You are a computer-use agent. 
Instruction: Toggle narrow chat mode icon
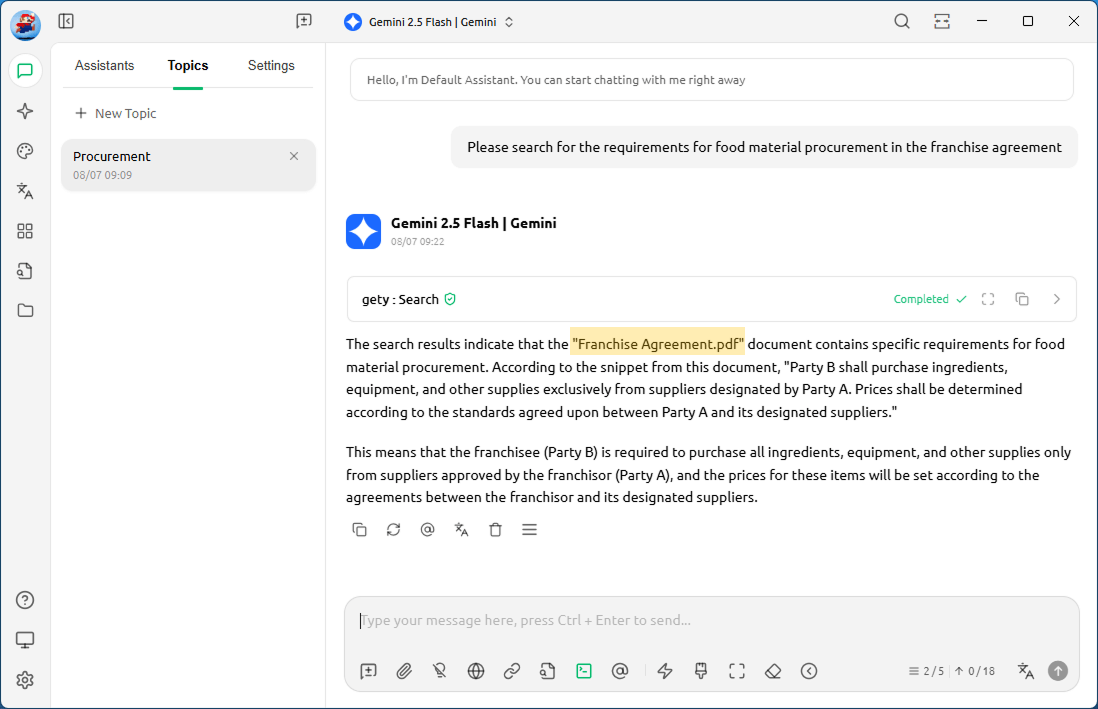(x=942, y=21)
